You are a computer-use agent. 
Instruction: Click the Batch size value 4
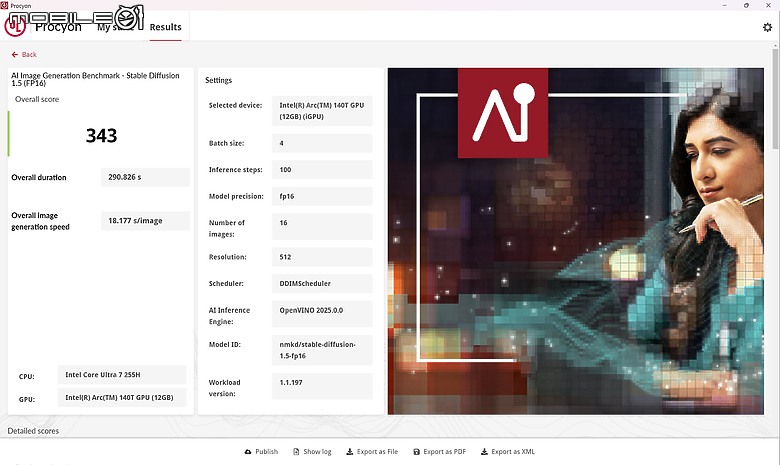click(322, 143)
